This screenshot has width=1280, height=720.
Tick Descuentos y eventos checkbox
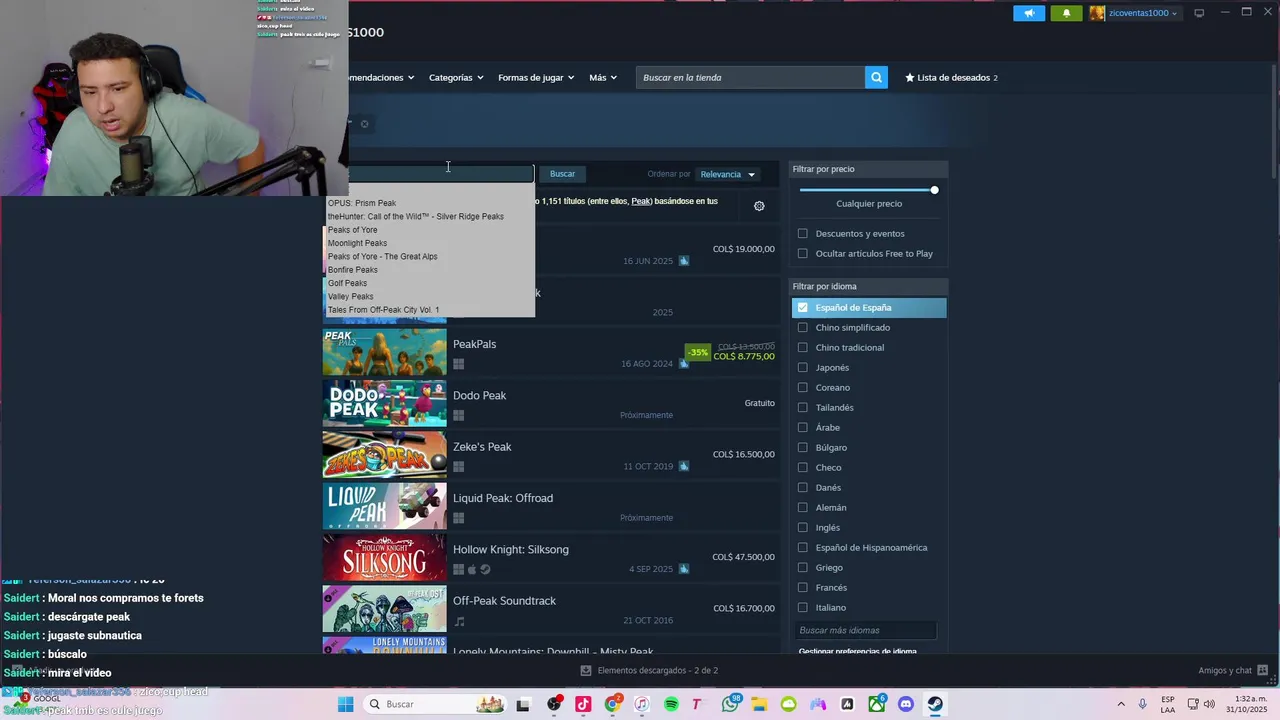(x=802, y=233)
